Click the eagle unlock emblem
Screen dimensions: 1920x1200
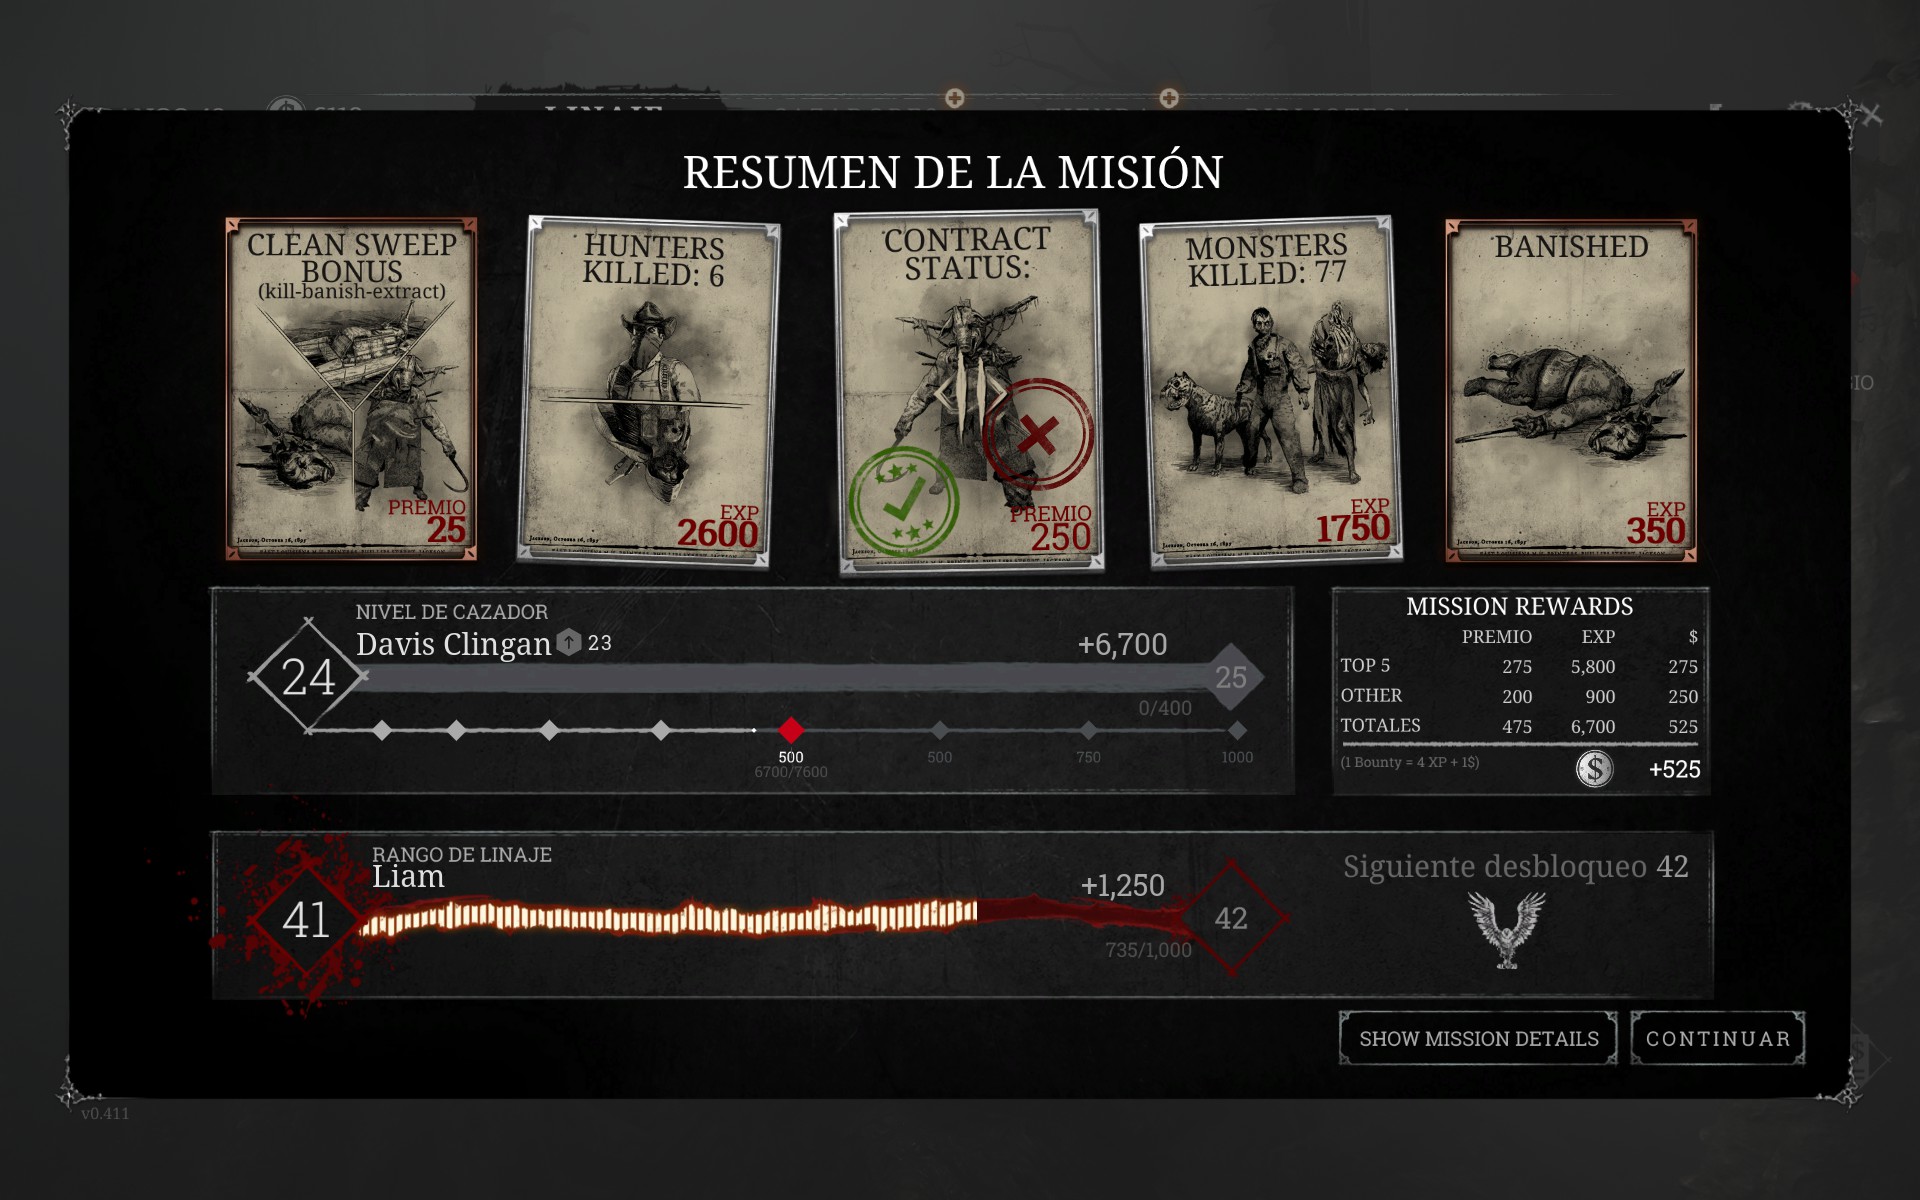(1506, 929)
